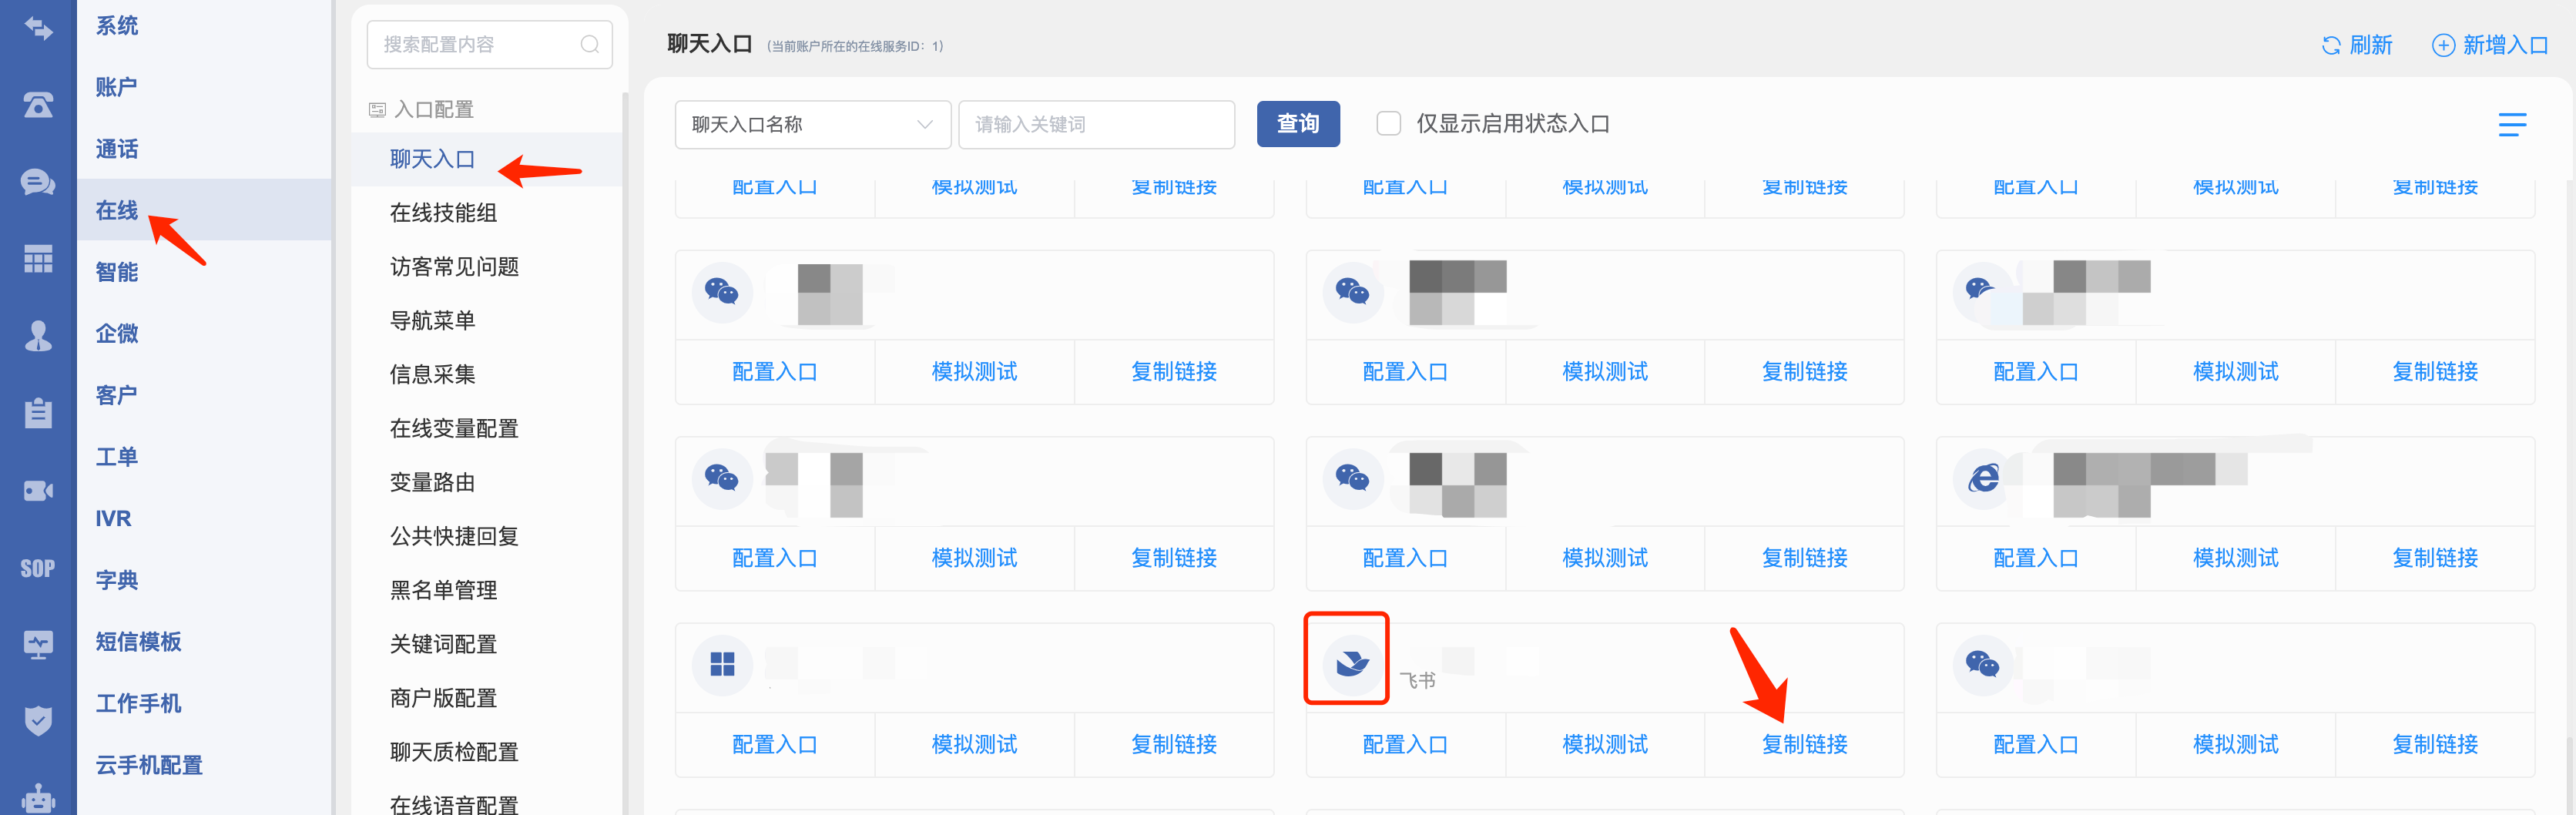Click 配置入口 on the Windows-icon card

[775, 744]
